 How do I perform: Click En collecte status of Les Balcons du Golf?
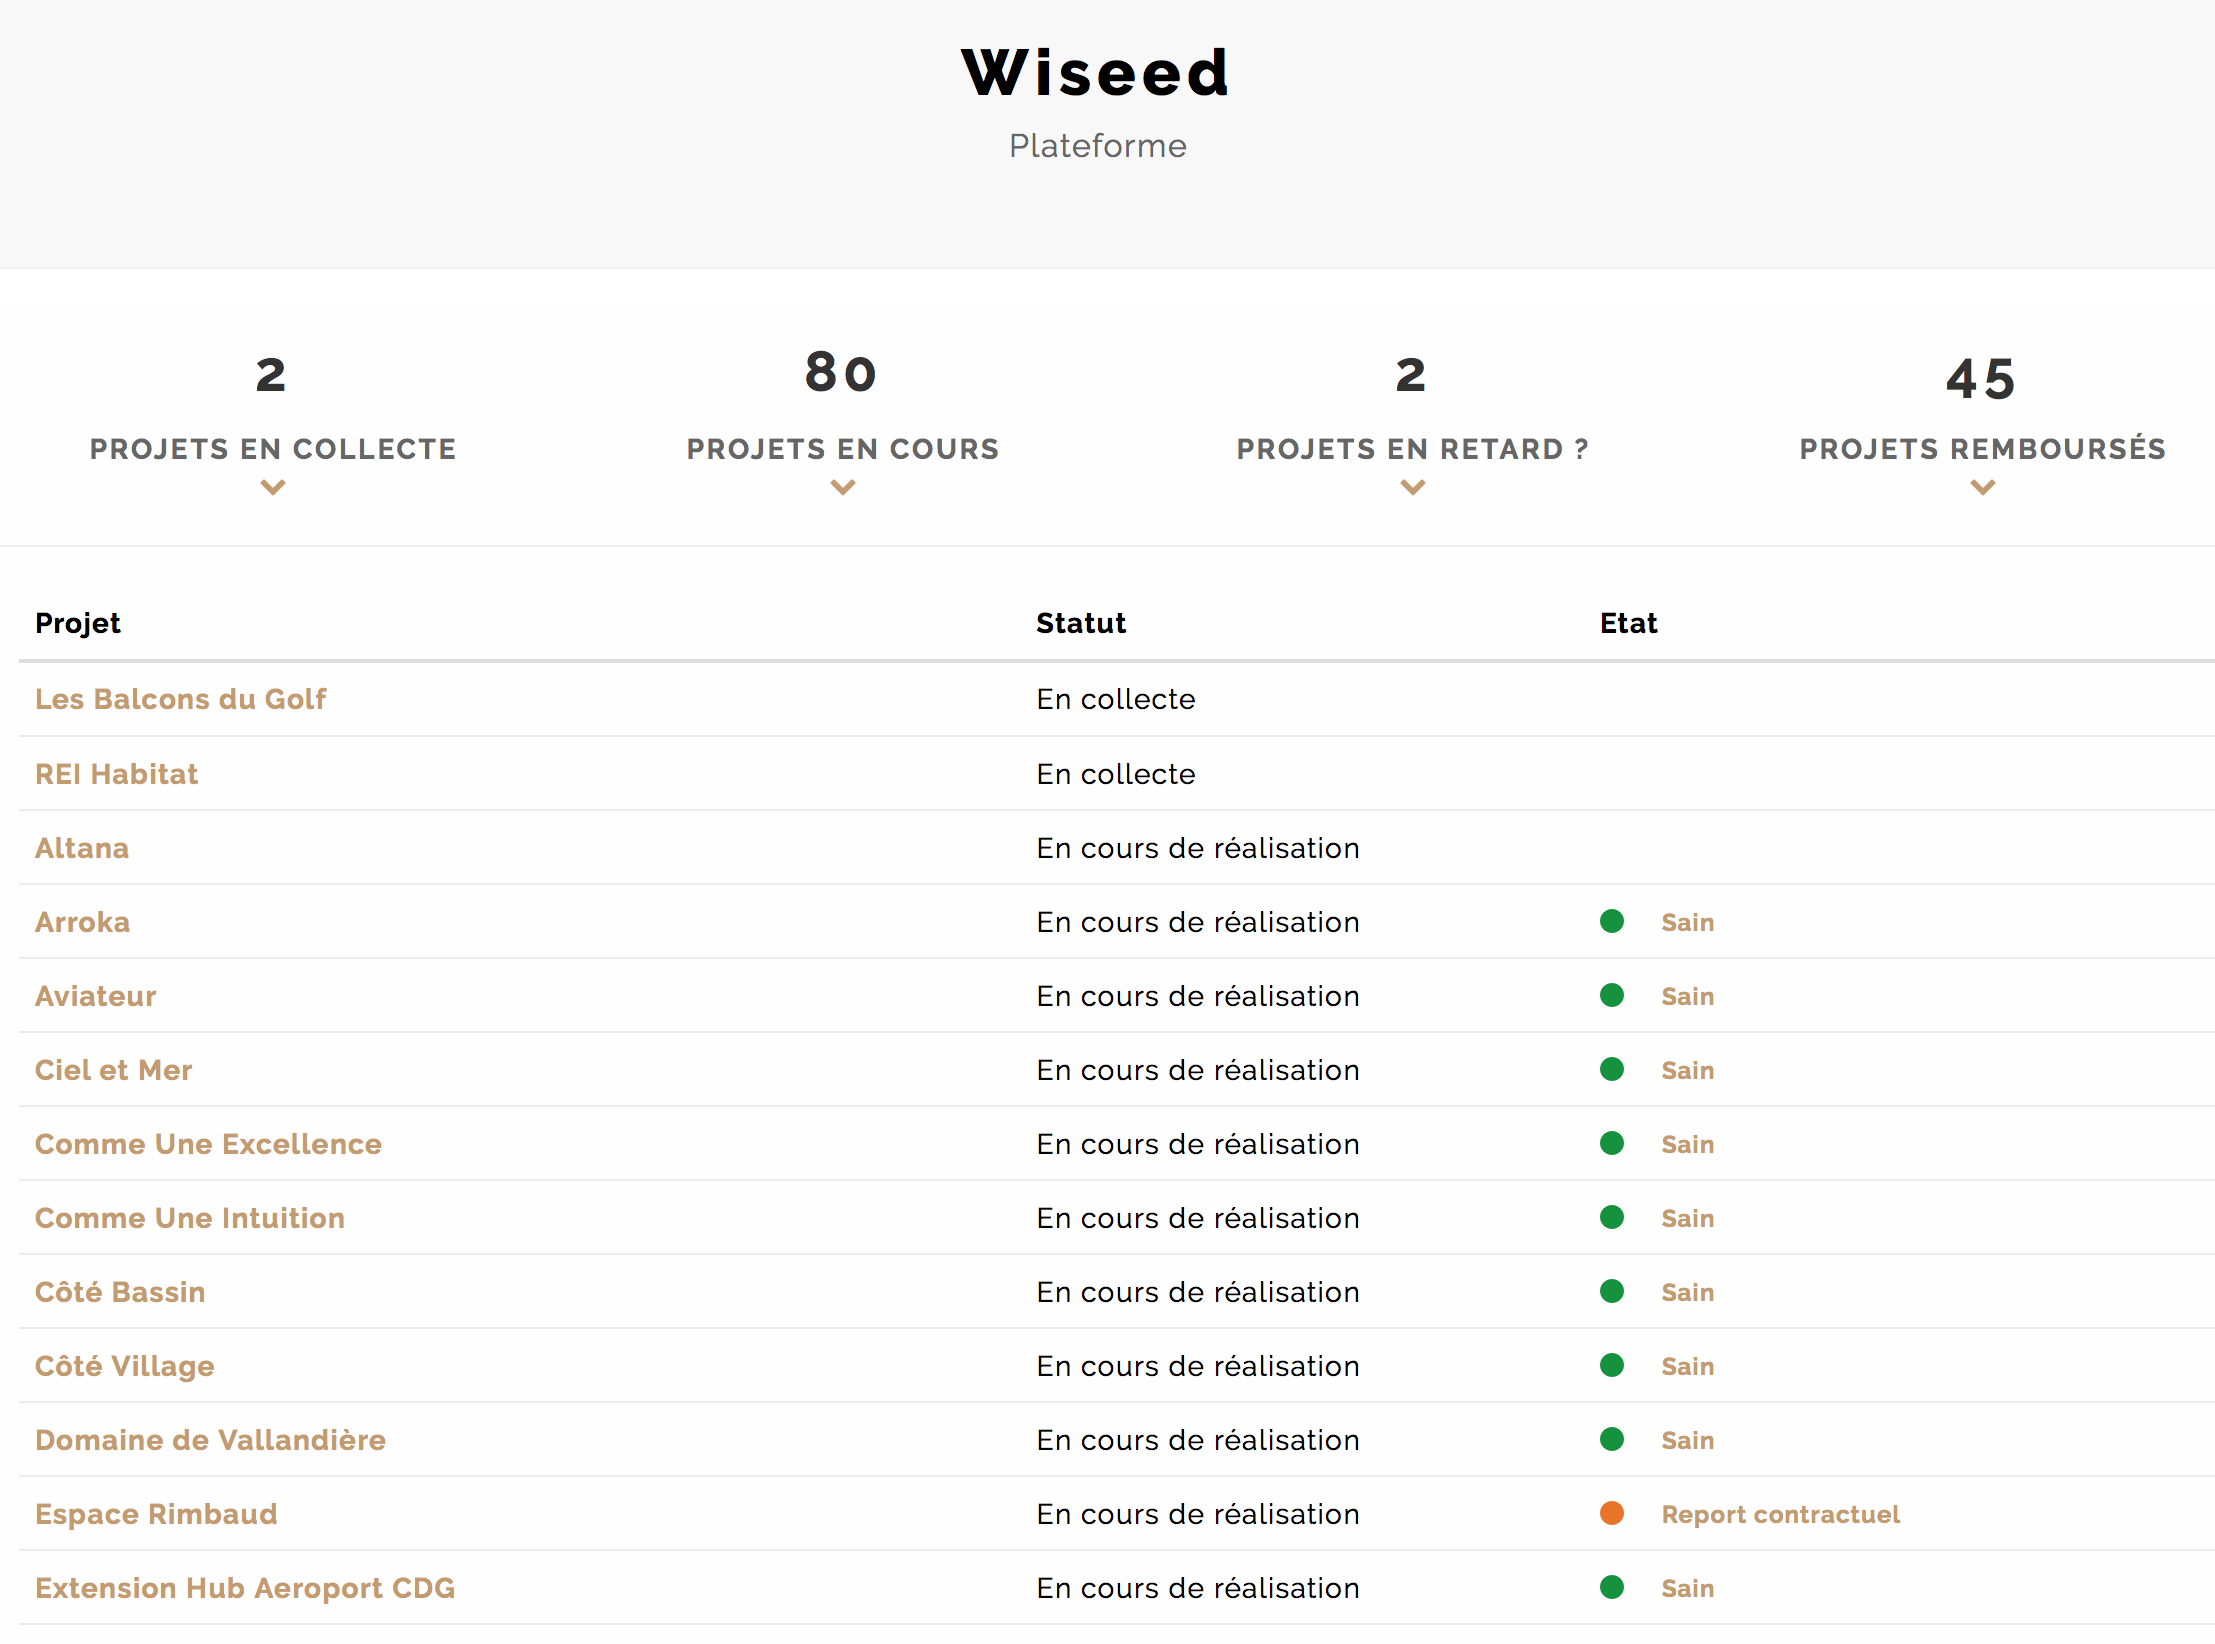coord(1116,699)
